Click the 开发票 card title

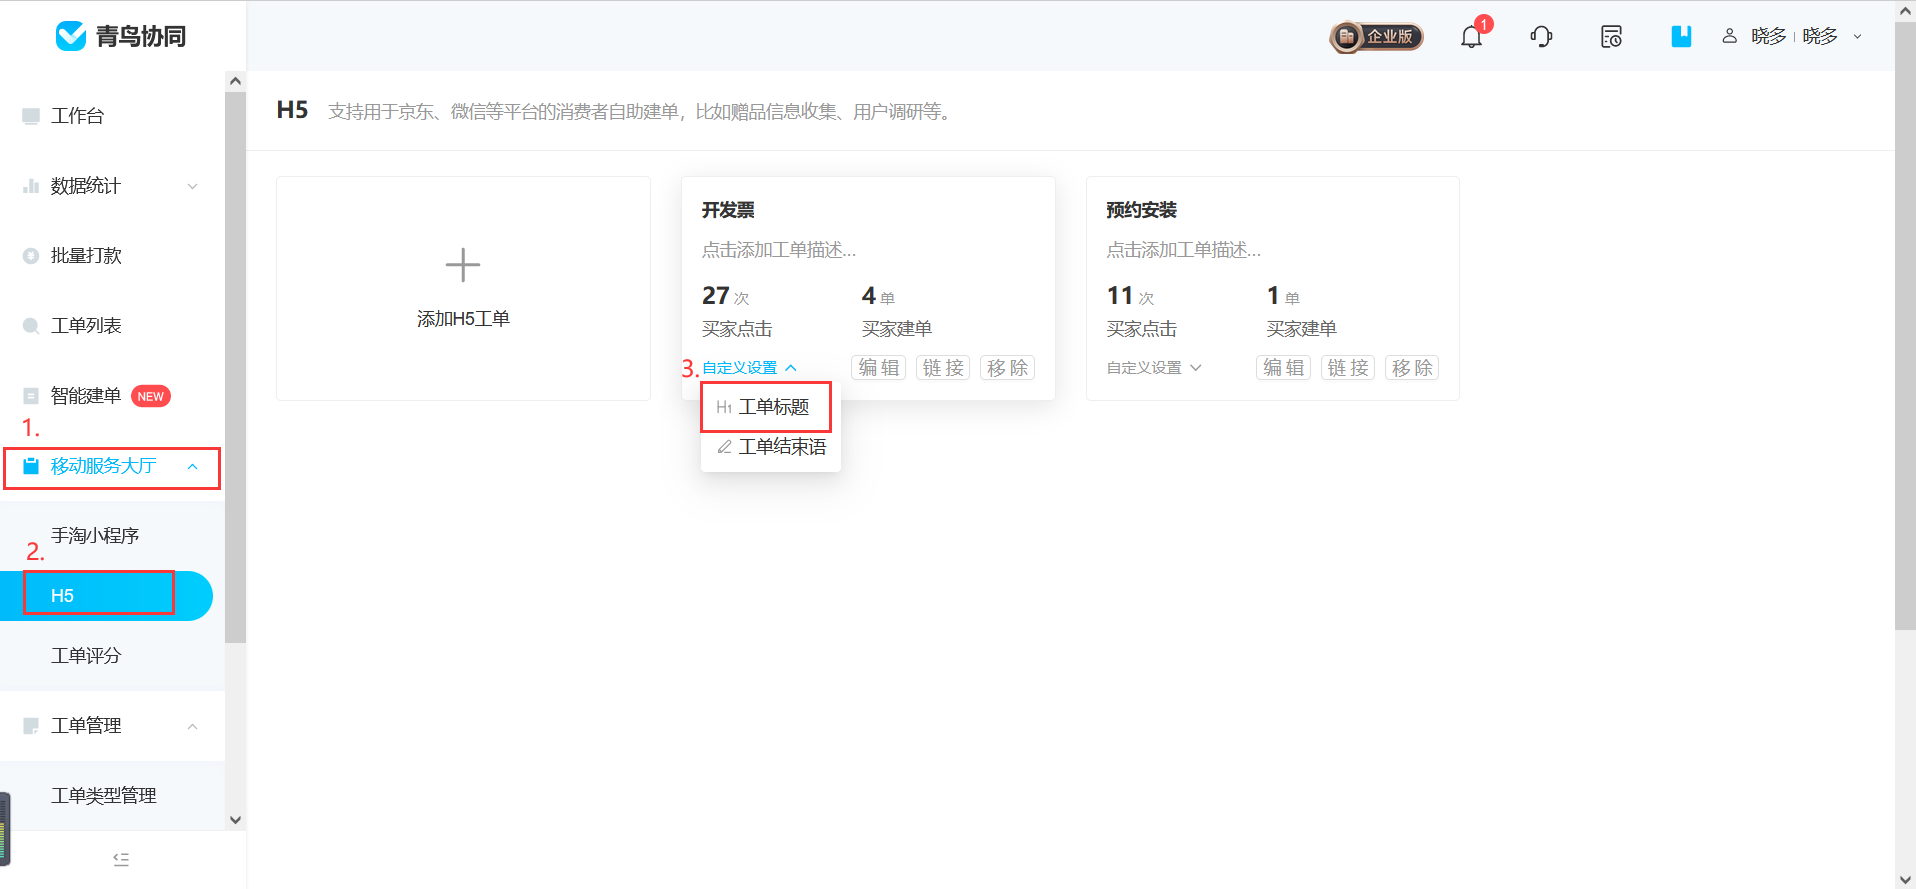click(x=728, y=210)
